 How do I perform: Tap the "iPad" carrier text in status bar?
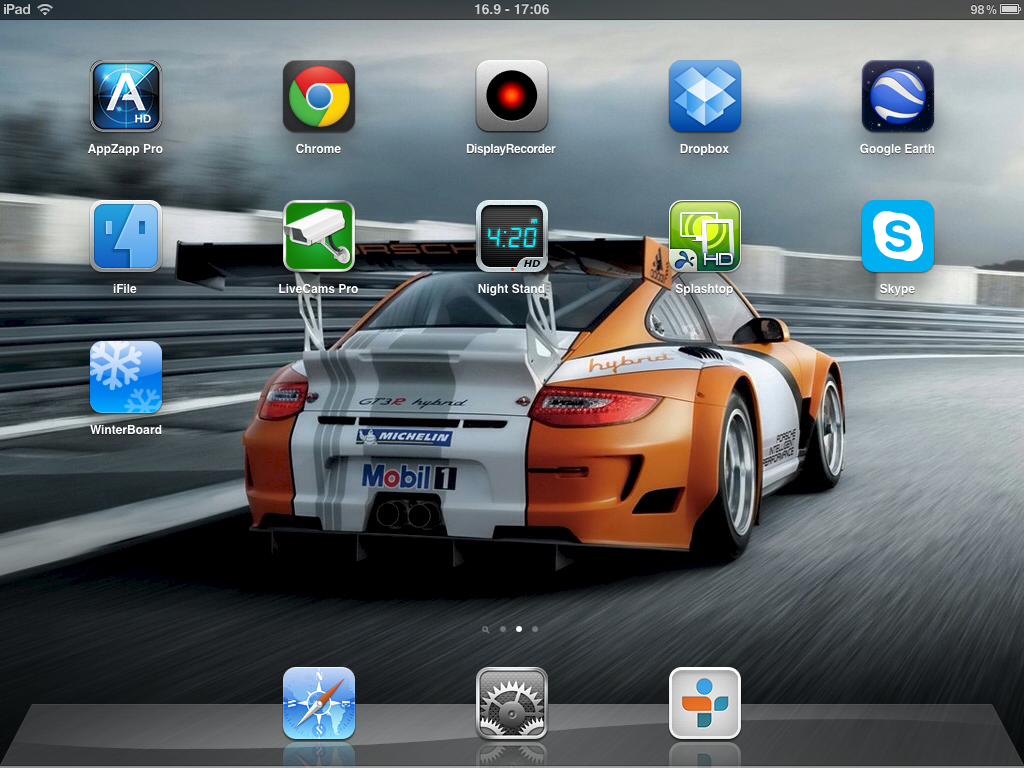17,9
